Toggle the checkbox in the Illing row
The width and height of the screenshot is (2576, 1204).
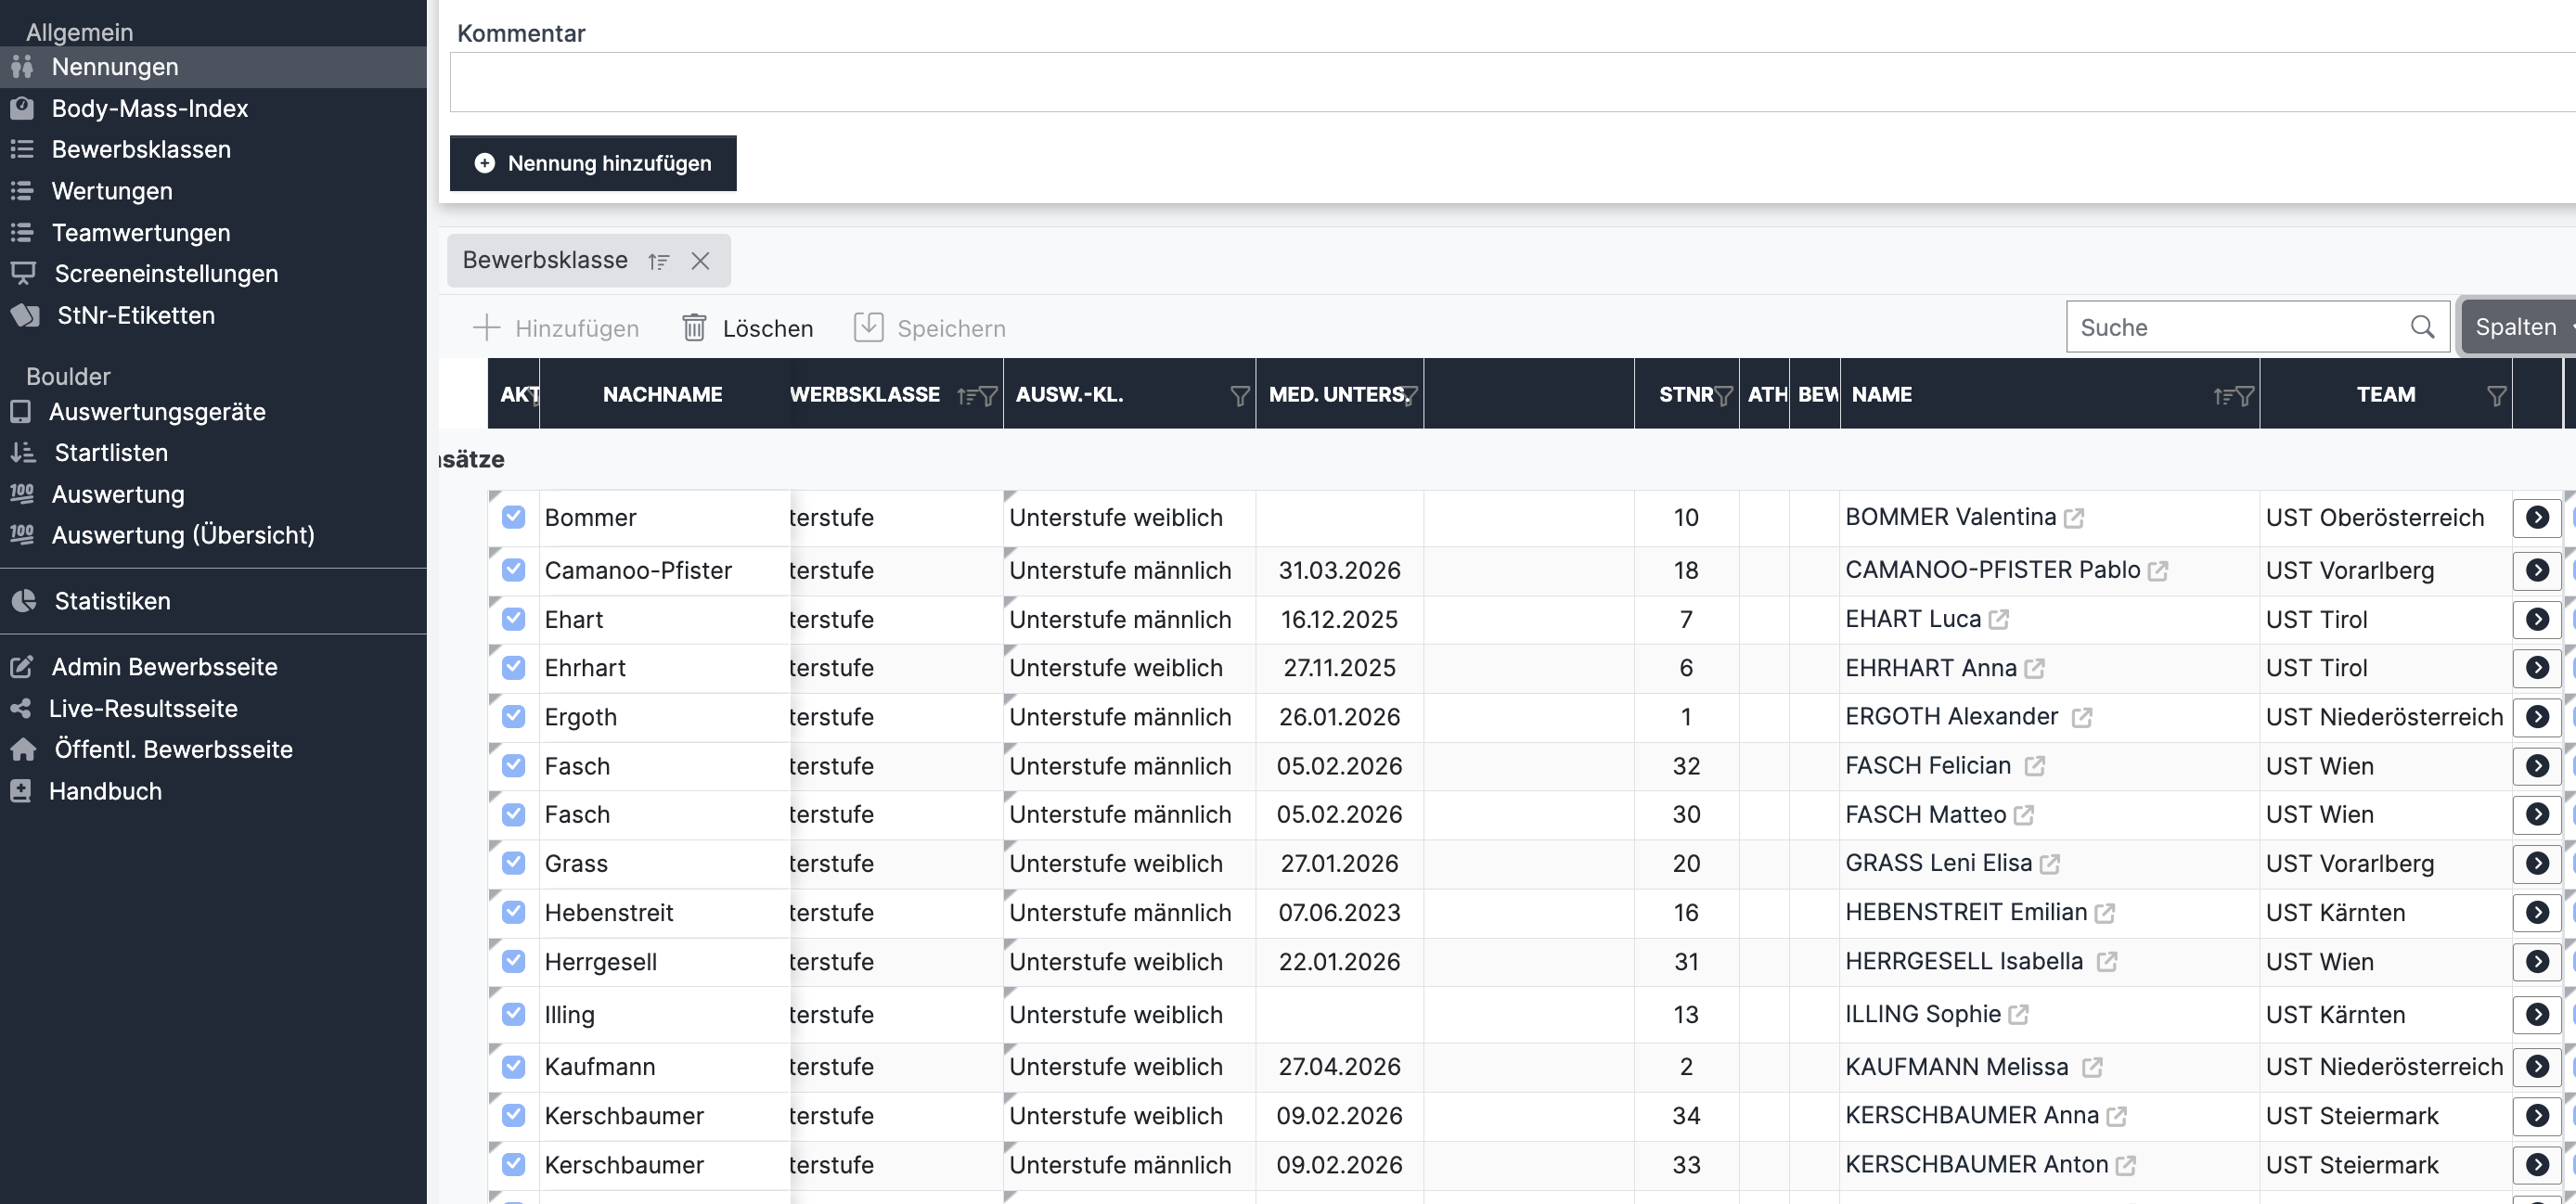click(513, 1014)
